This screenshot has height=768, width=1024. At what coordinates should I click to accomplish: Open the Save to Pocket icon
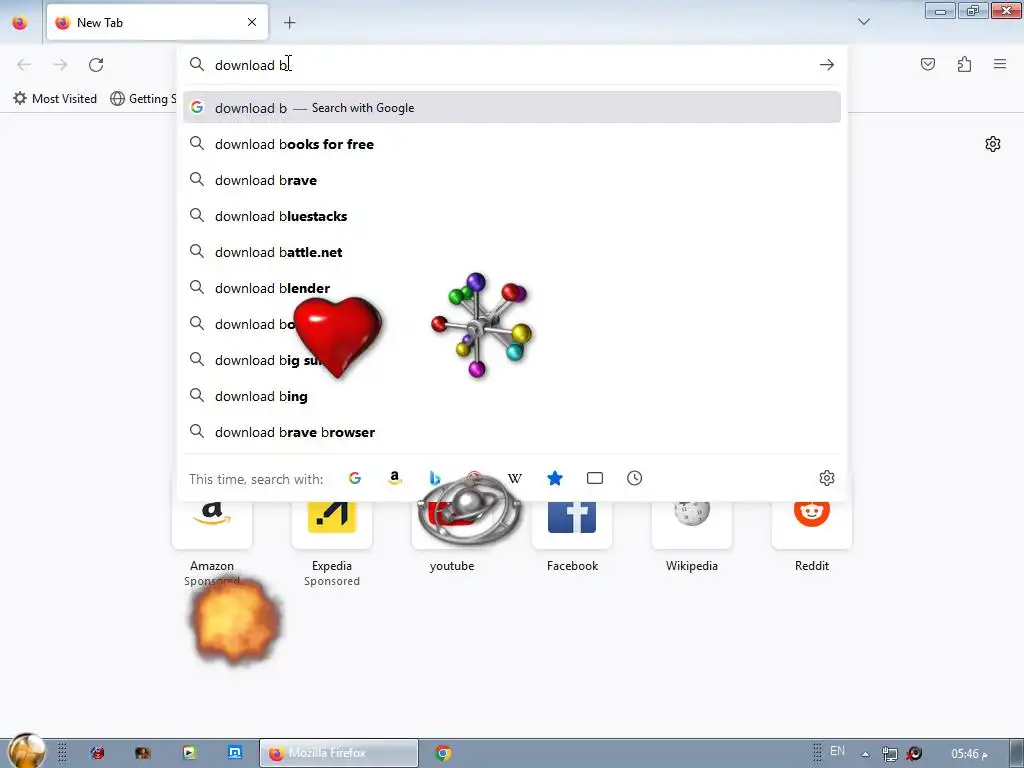click(927, 64)
